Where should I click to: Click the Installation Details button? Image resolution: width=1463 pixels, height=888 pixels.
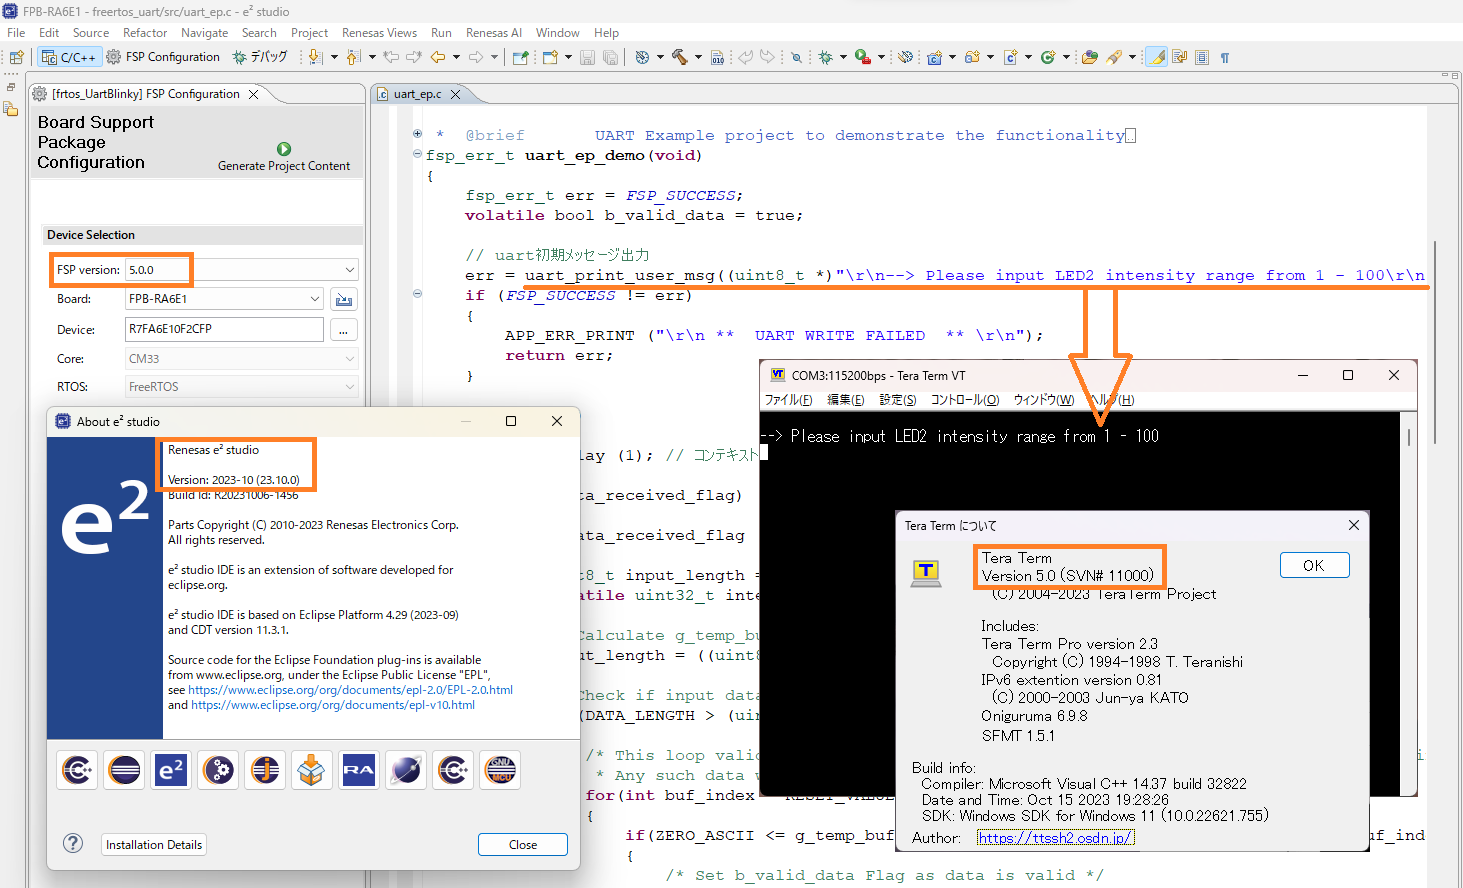(x=154, y=845)
